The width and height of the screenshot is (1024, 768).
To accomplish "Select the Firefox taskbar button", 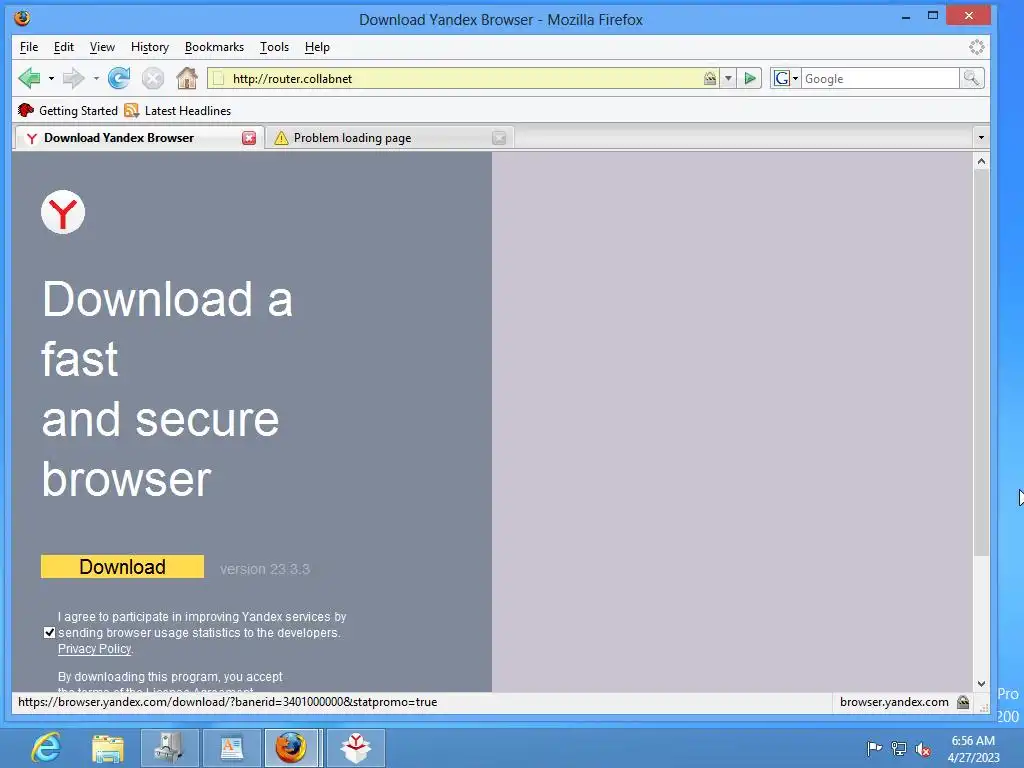I will 292,748.
